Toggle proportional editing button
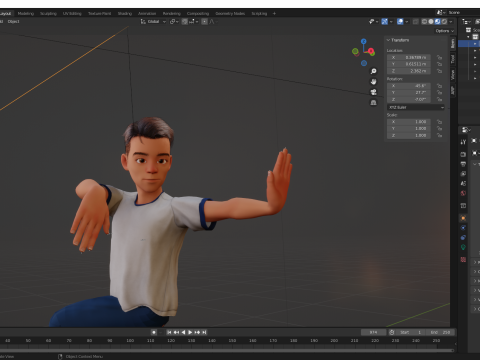 (204, 22)
